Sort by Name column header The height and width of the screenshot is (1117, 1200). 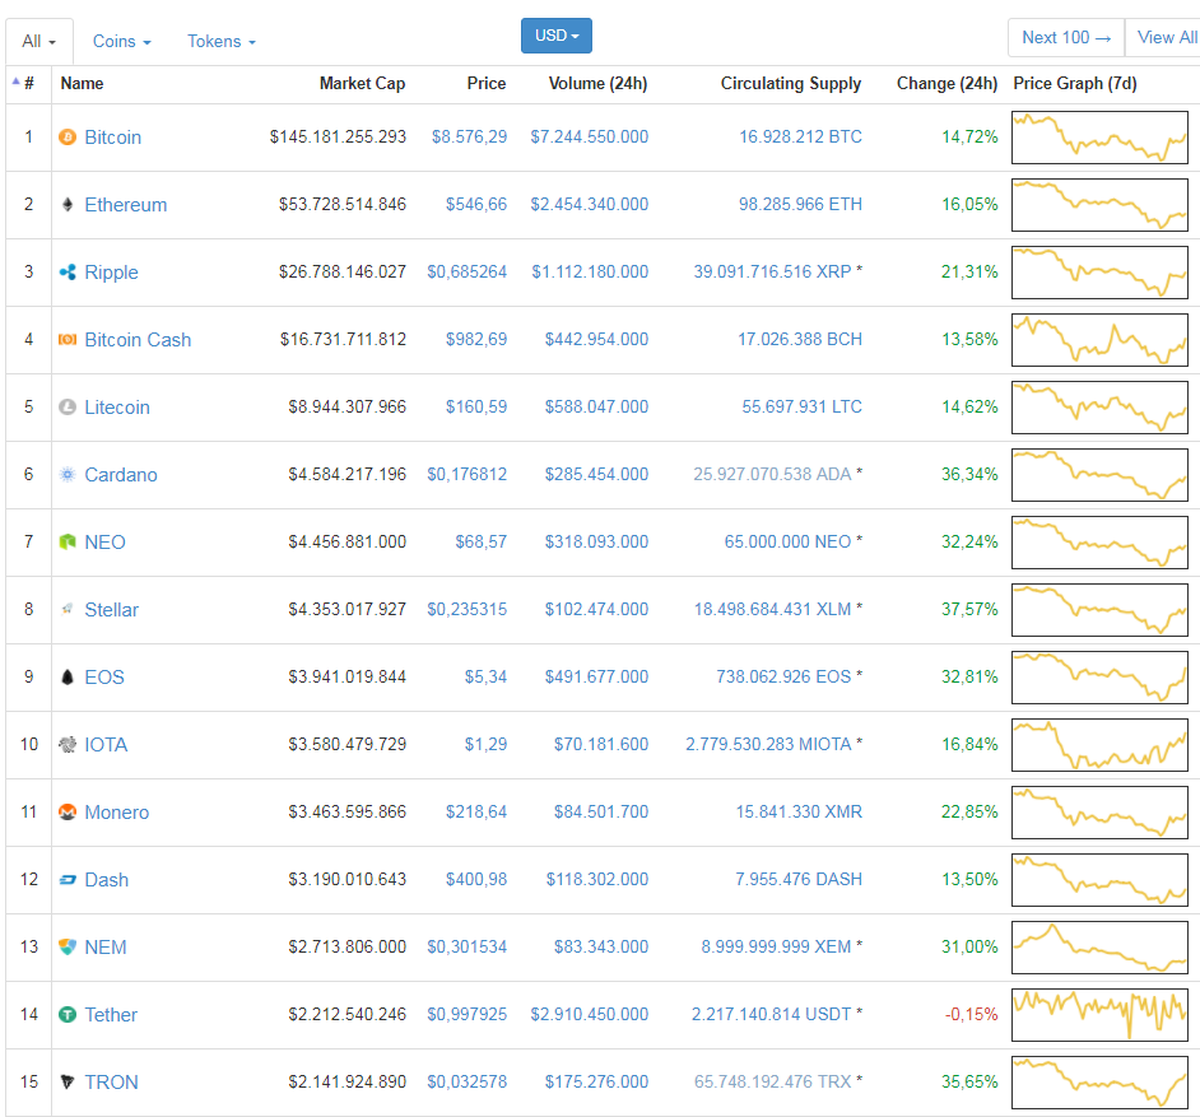click(82, 83)
